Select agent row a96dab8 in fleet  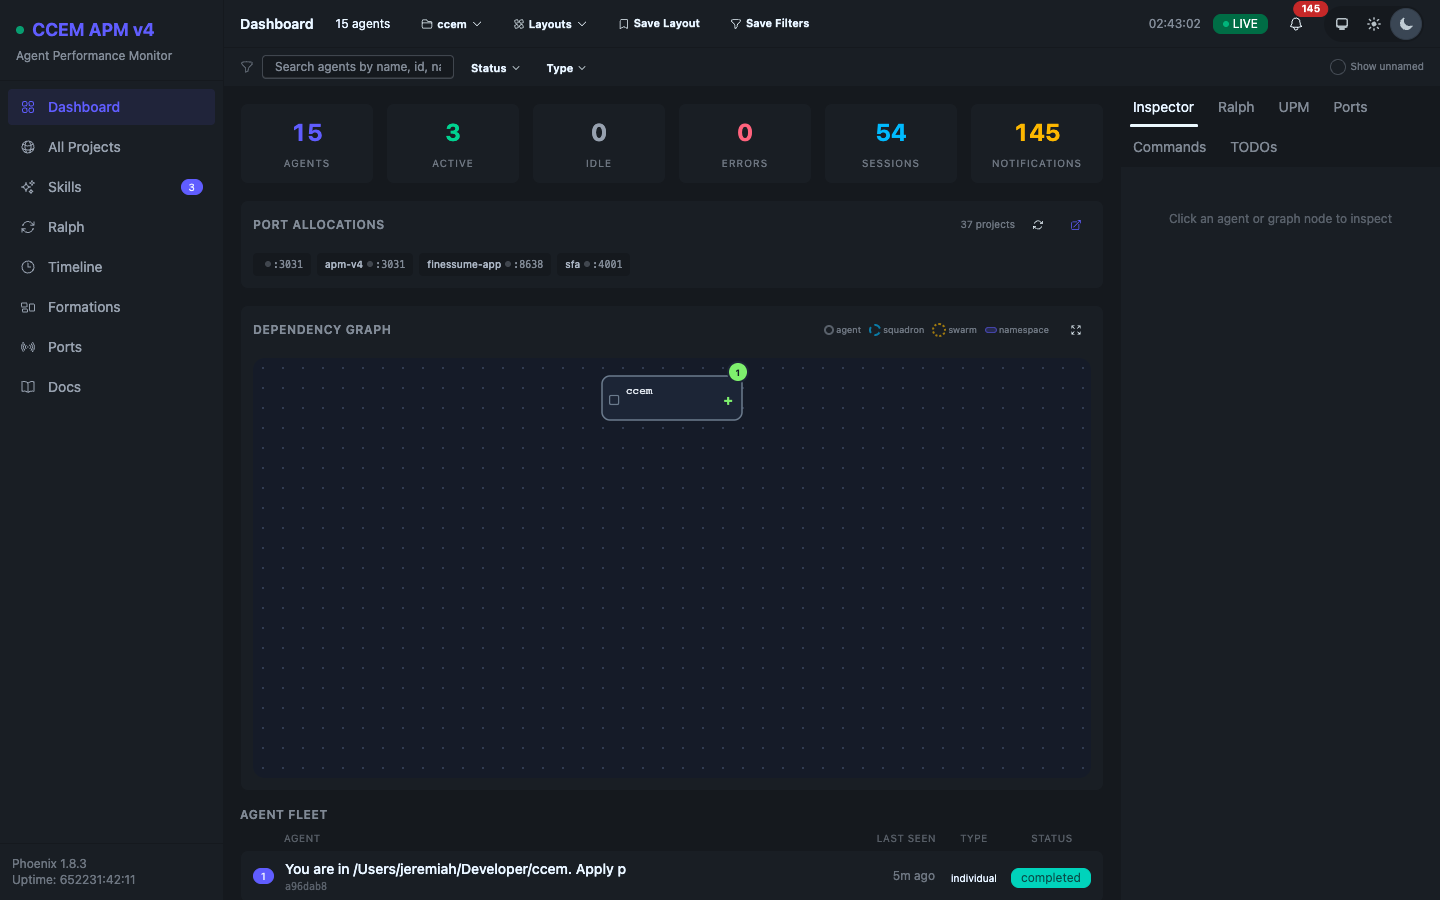coord(672,876)
